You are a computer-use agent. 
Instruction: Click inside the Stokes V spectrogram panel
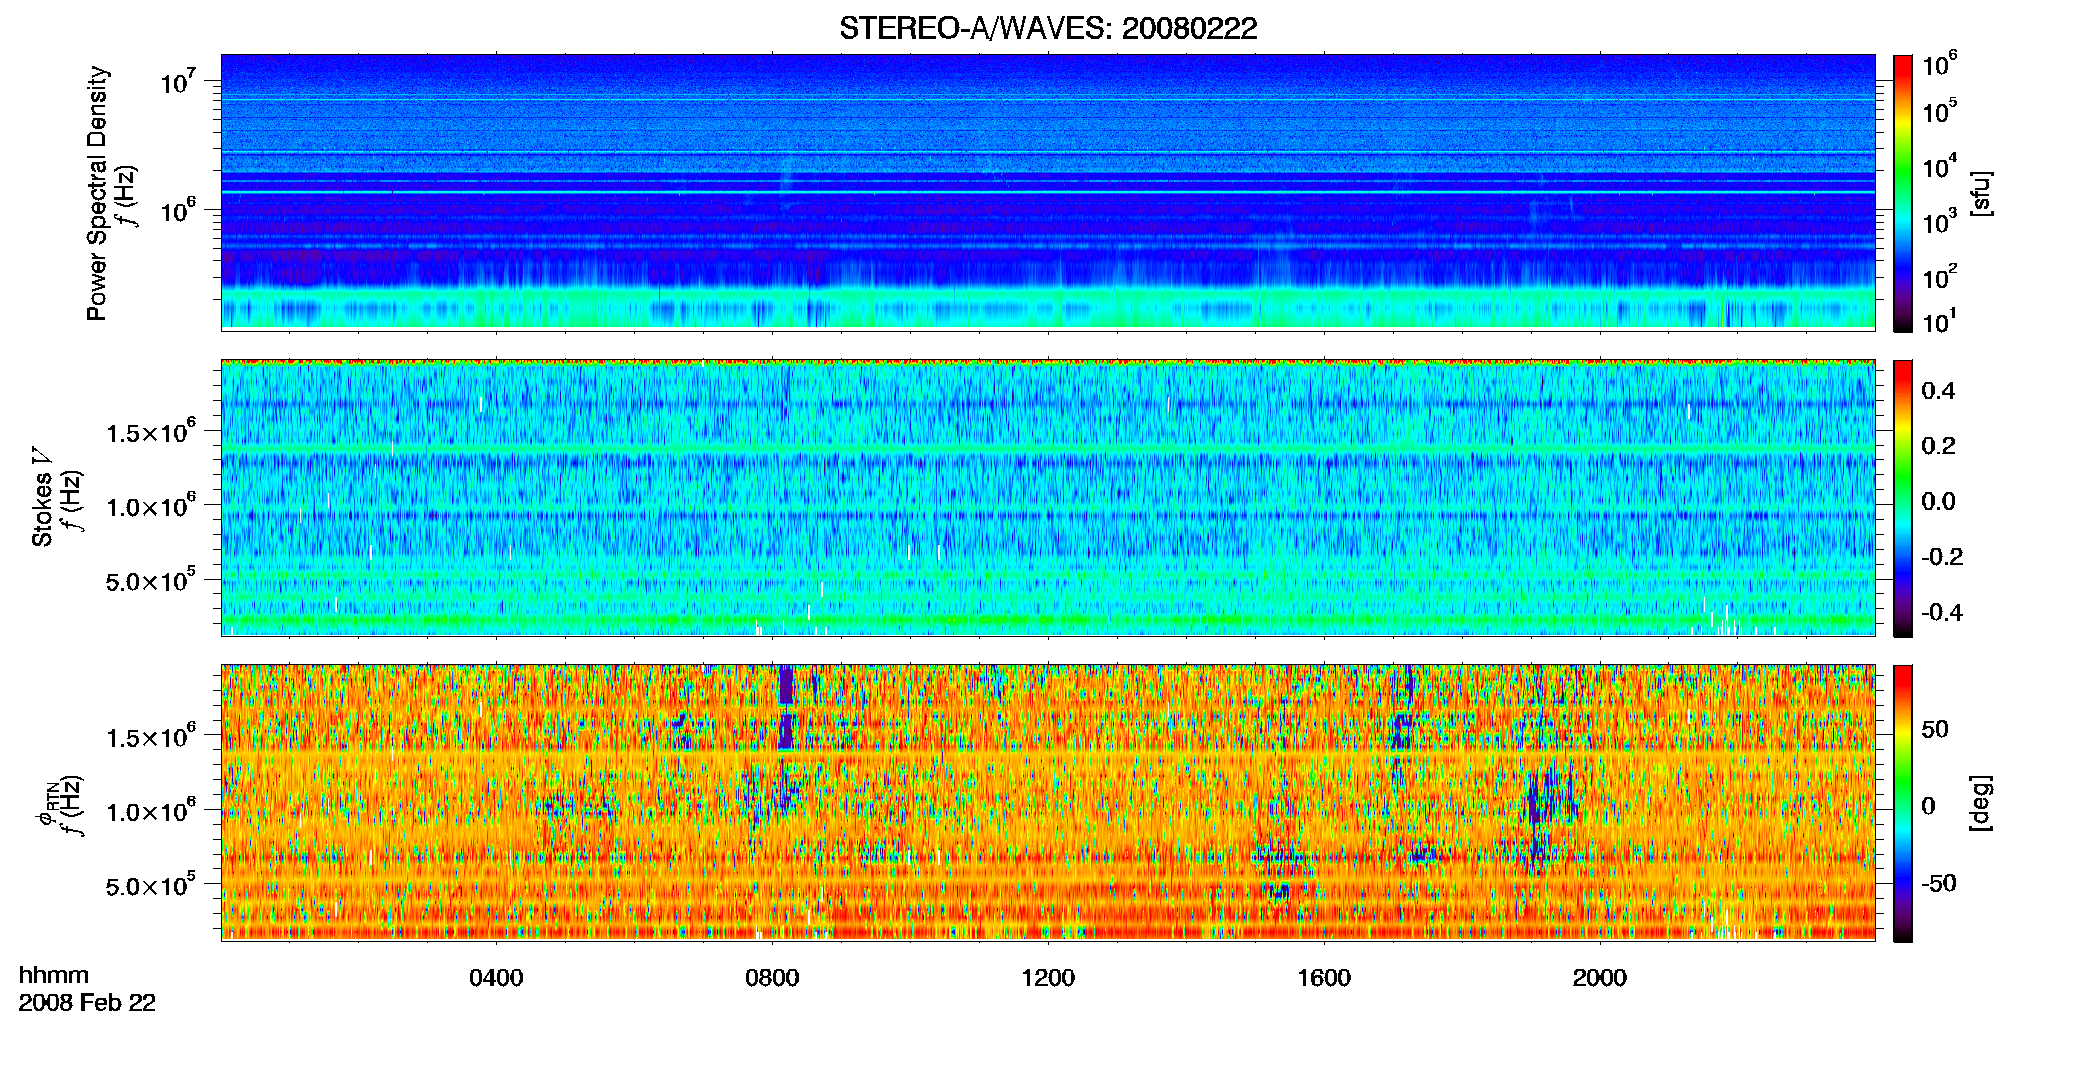[1048, 497]
